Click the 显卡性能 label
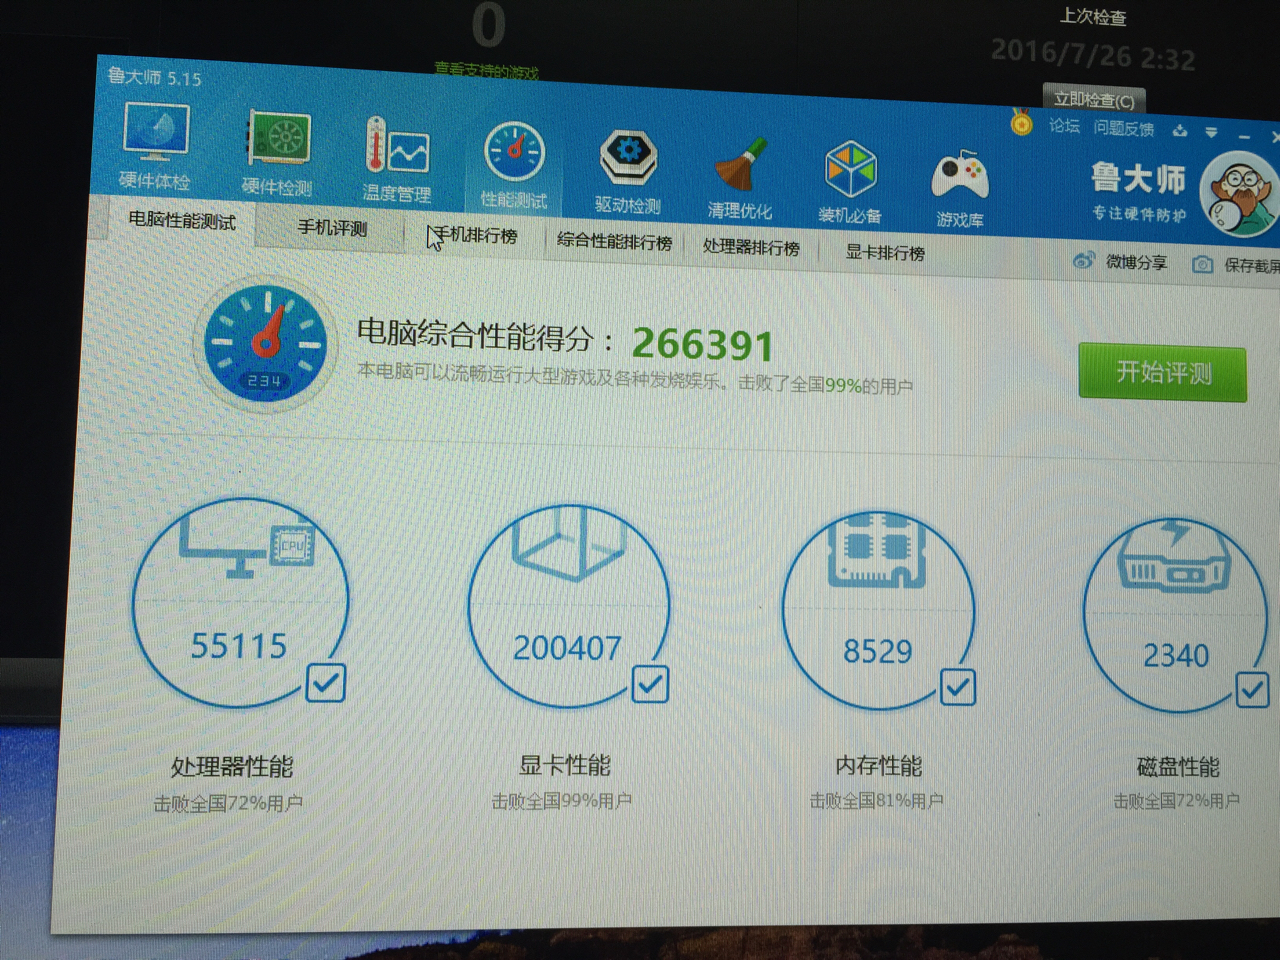1281x961 pixels. 564,766
